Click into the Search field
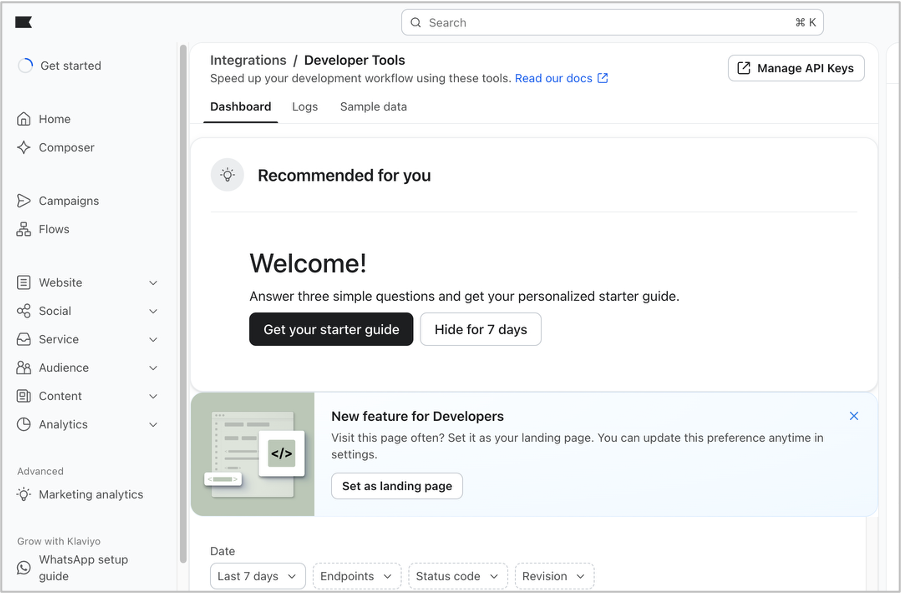 pyautogui.click(x=612, y=22)
